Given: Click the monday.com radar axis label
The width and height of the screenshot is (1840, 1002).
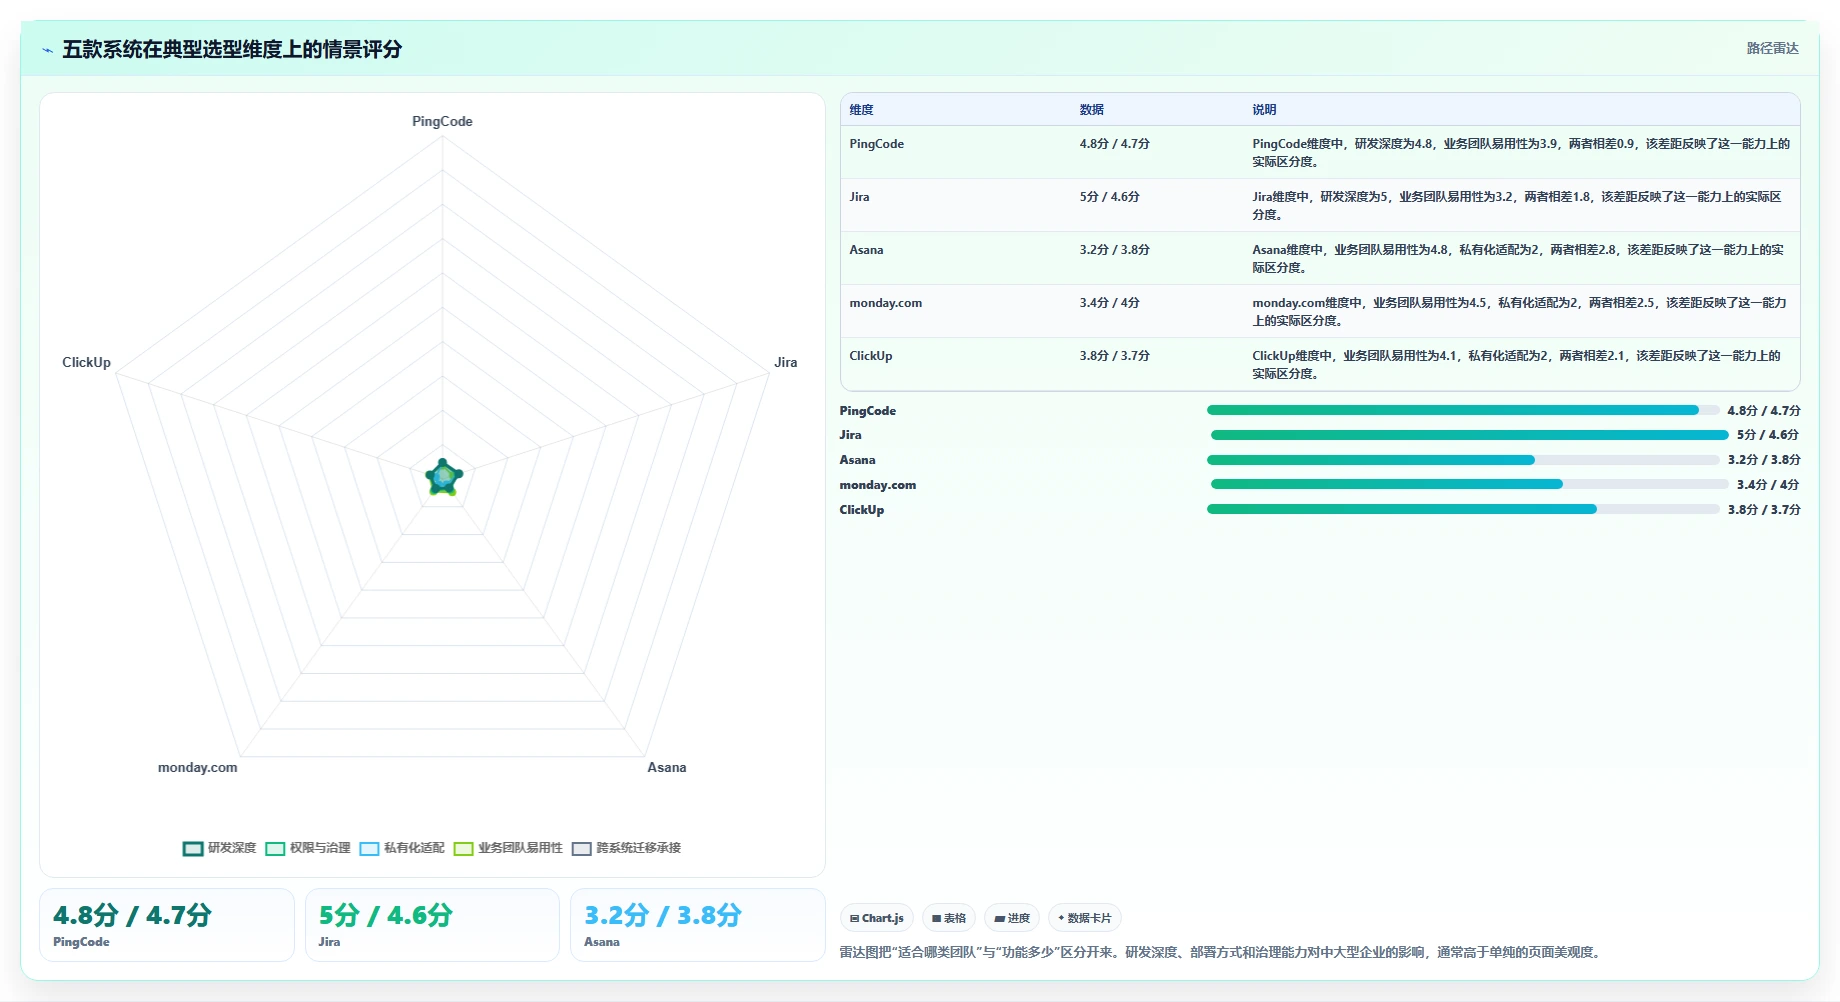Looking at the screenshot, I should [198, 768].
